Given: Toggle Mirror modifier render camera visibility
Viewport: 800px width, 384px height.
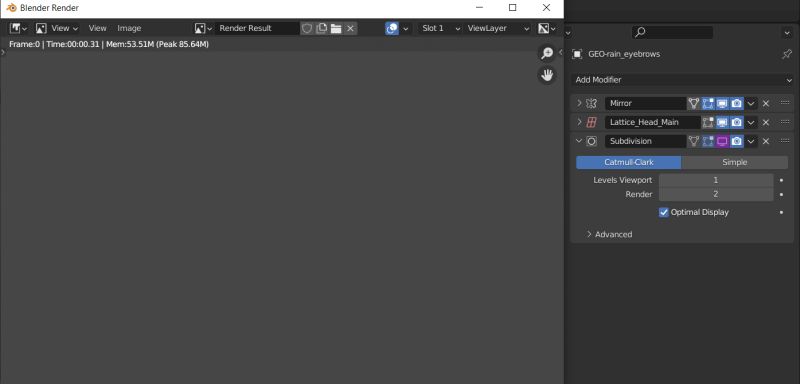Looking at the screenshot, I should [x=736, y=104].
